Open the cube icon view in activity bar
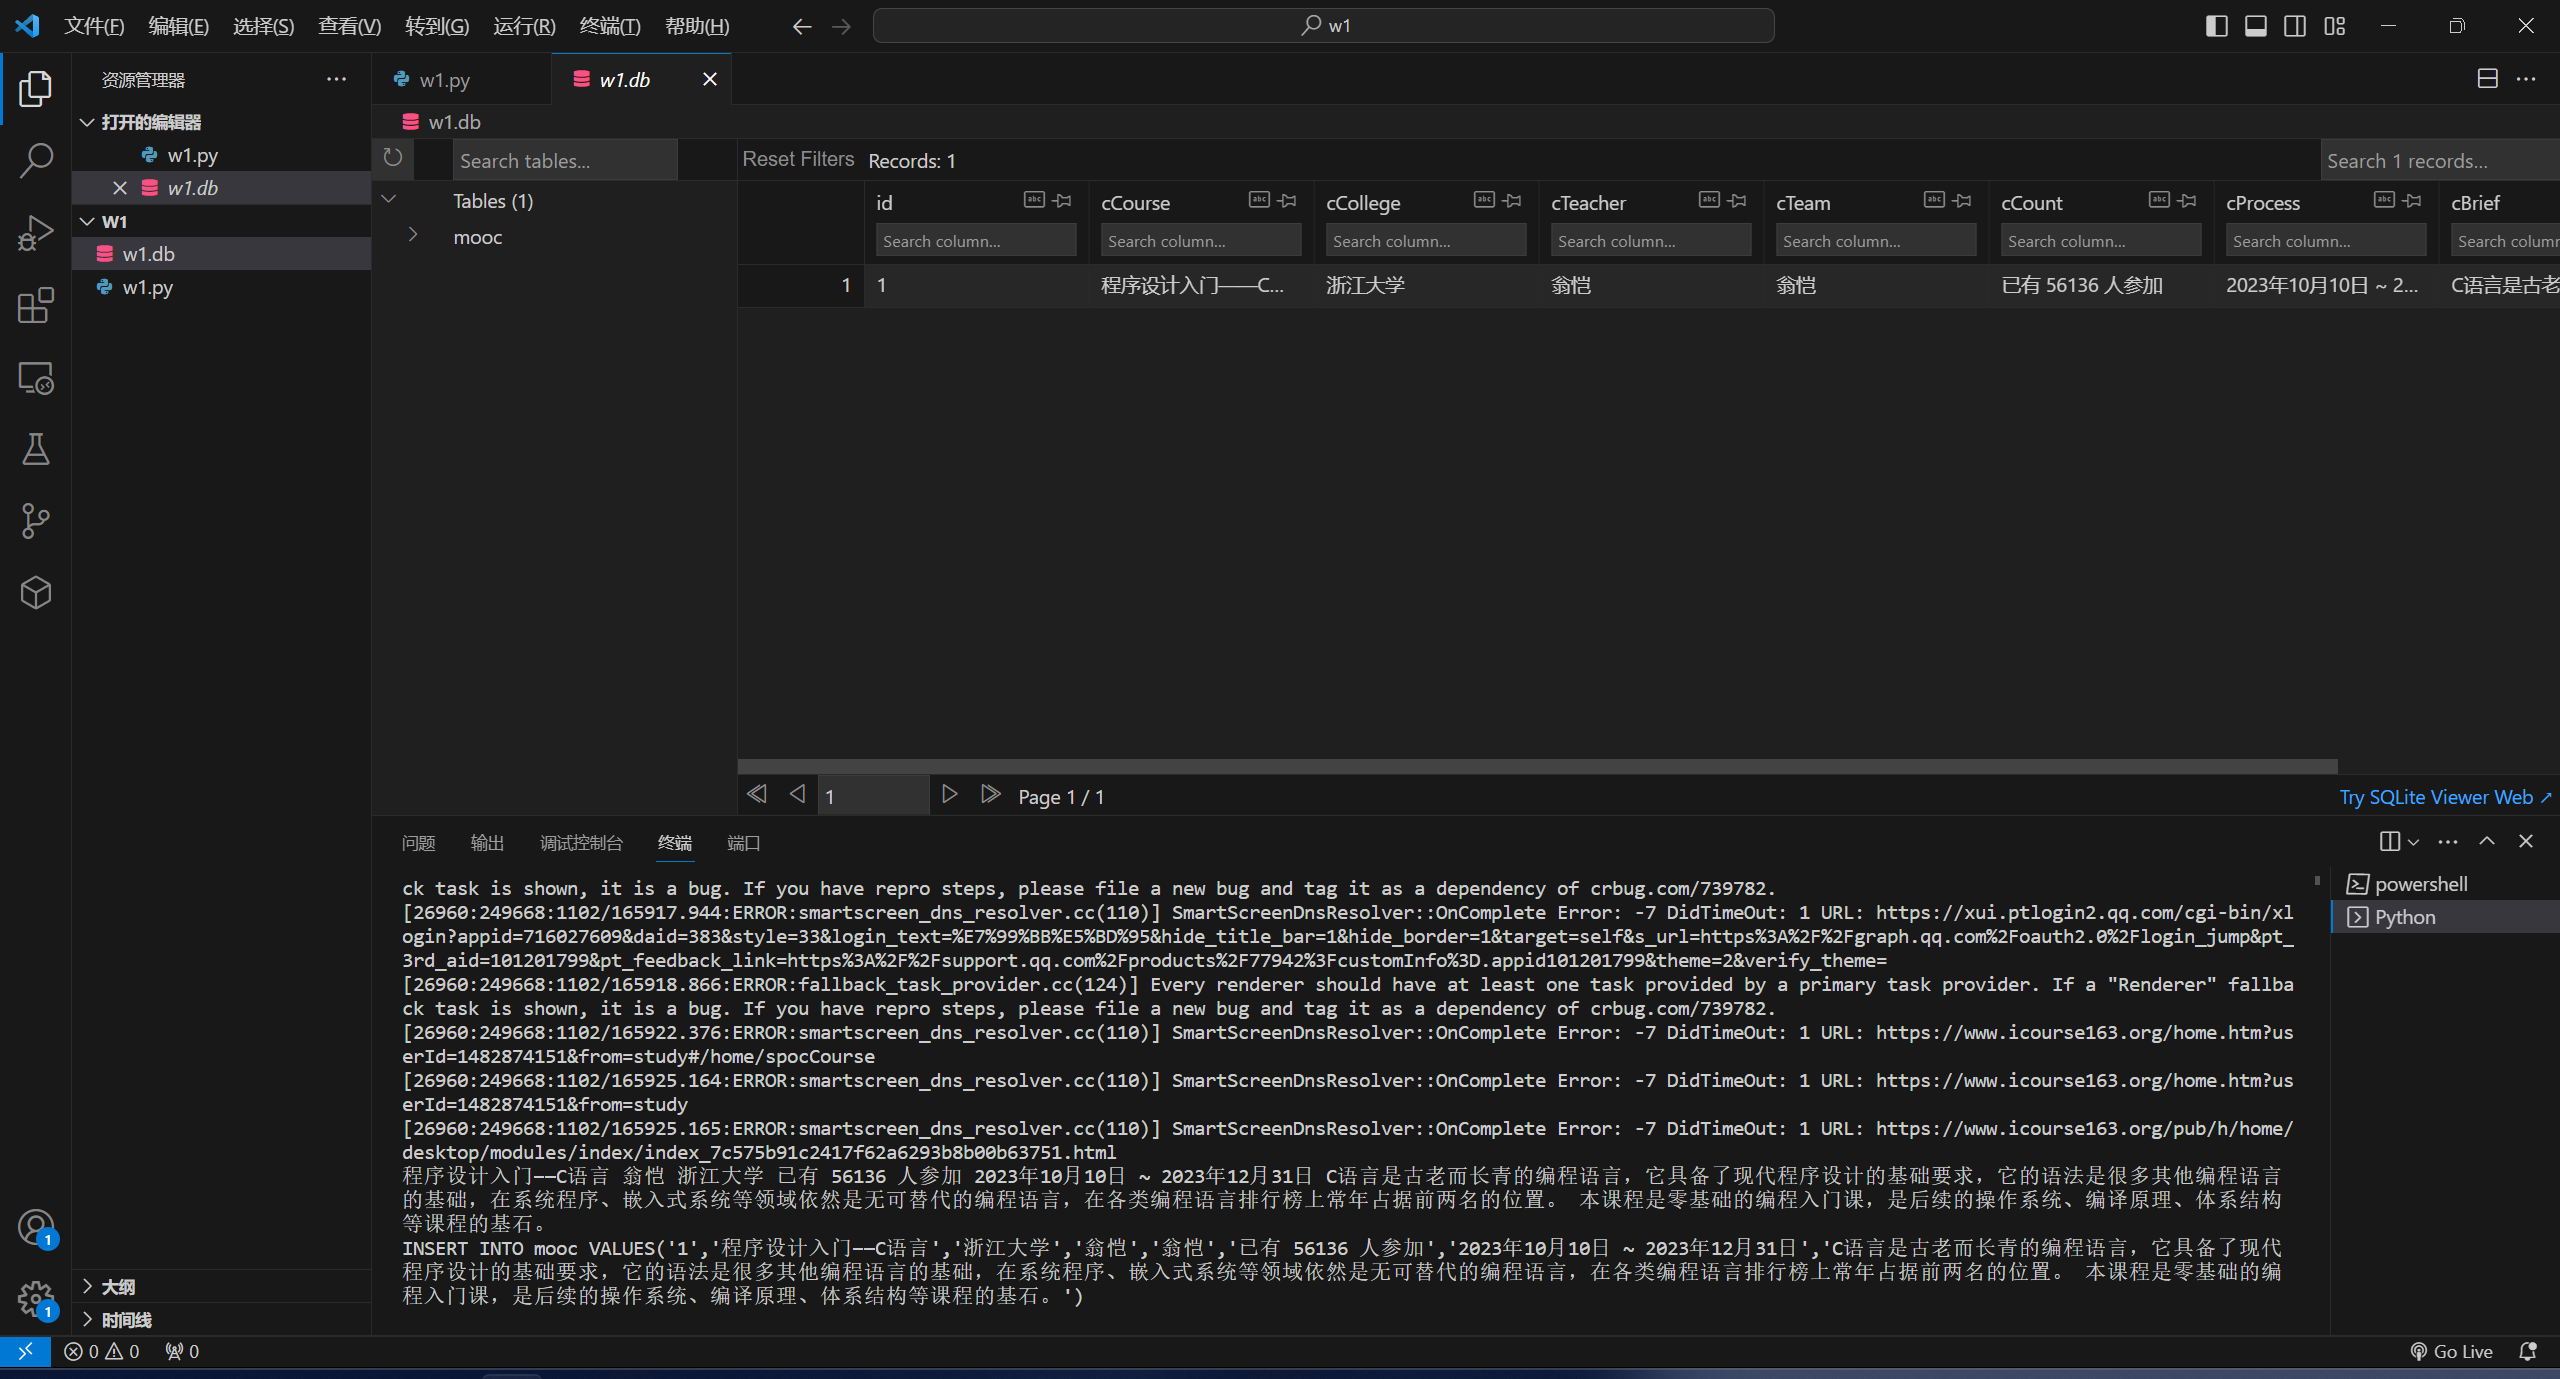The width and height of the screenshot is (2560, 1379). (x=36, y=593)
